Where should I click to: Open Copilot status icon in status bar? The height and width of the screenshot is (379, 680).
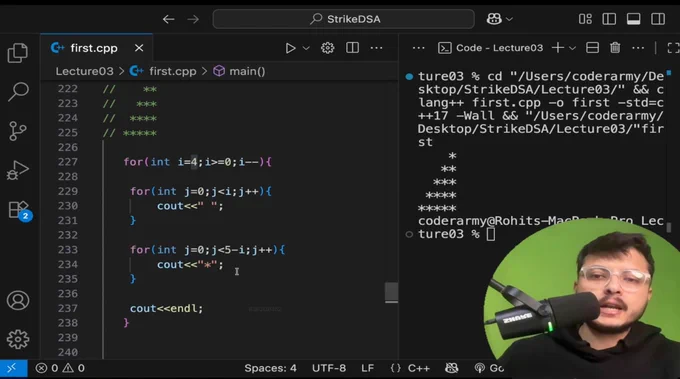coord(451,368)
